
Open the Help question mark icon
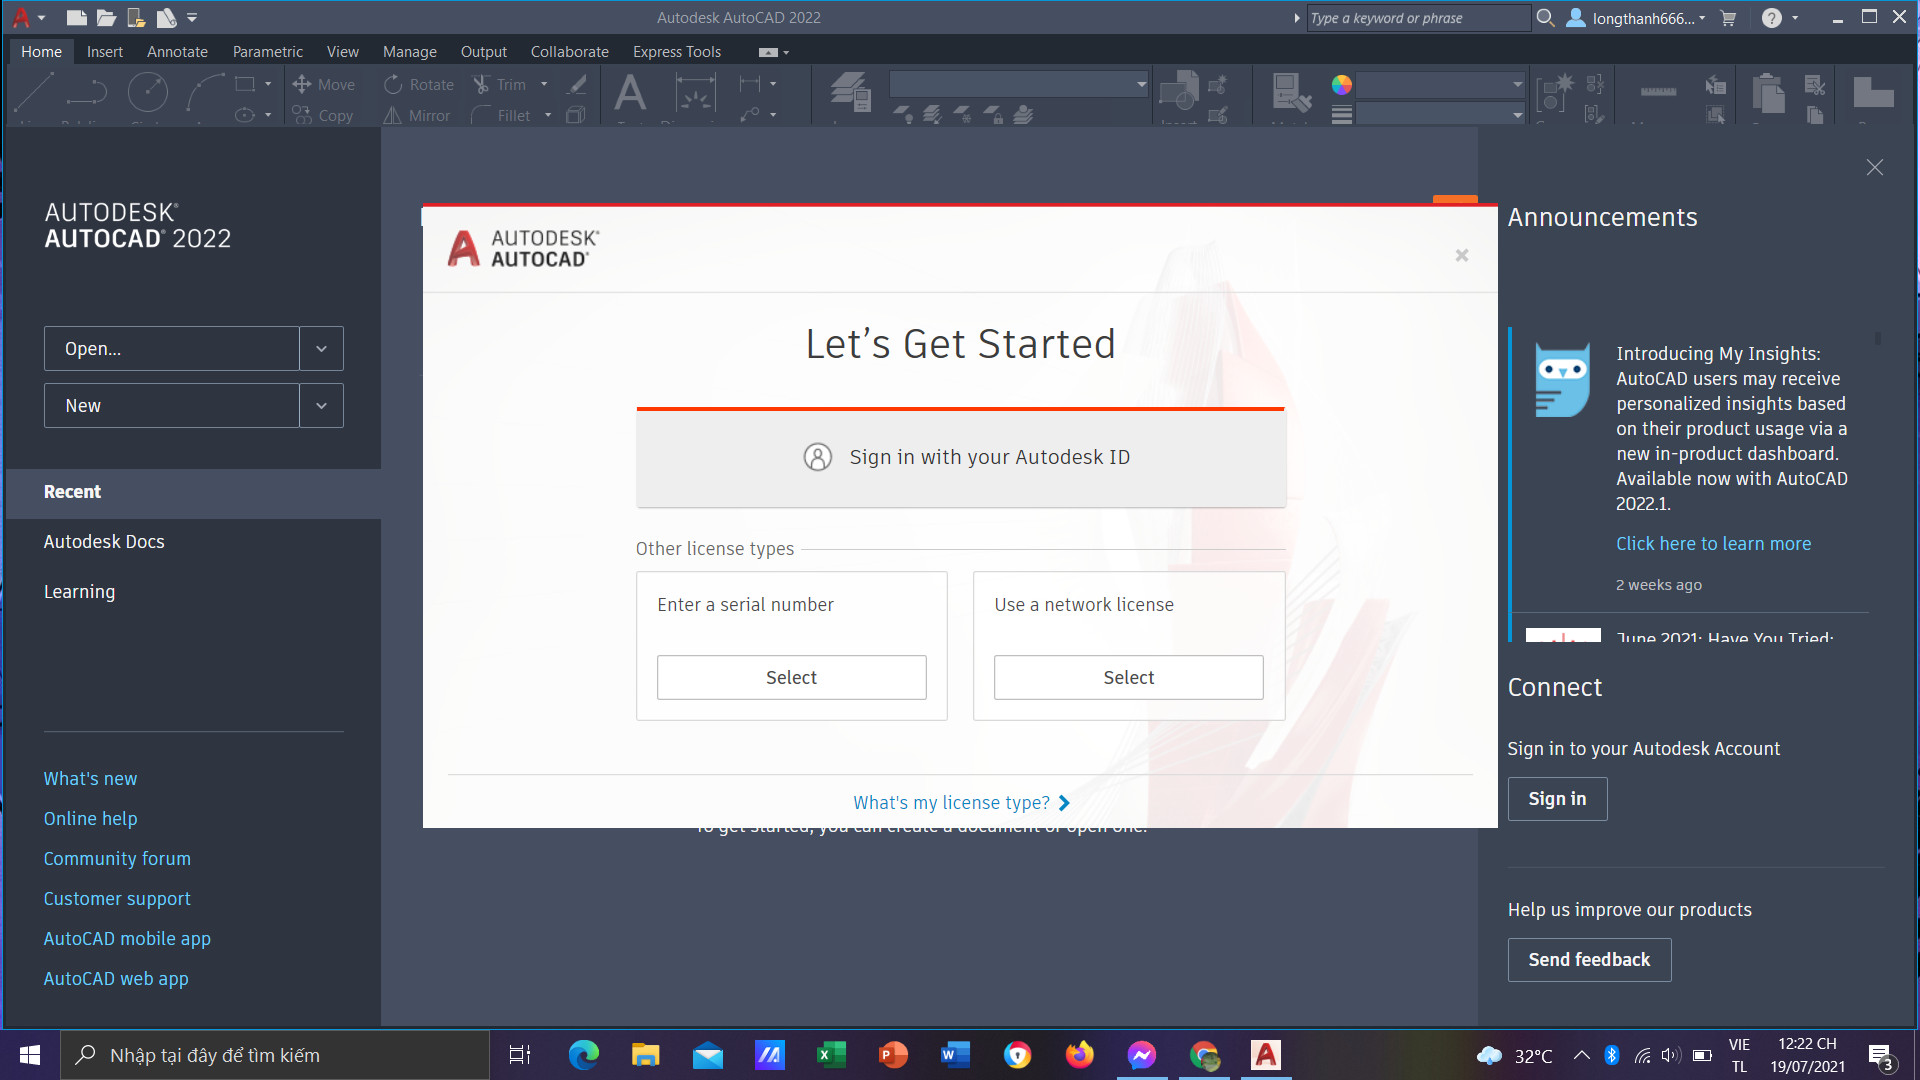click(1771, 18)
